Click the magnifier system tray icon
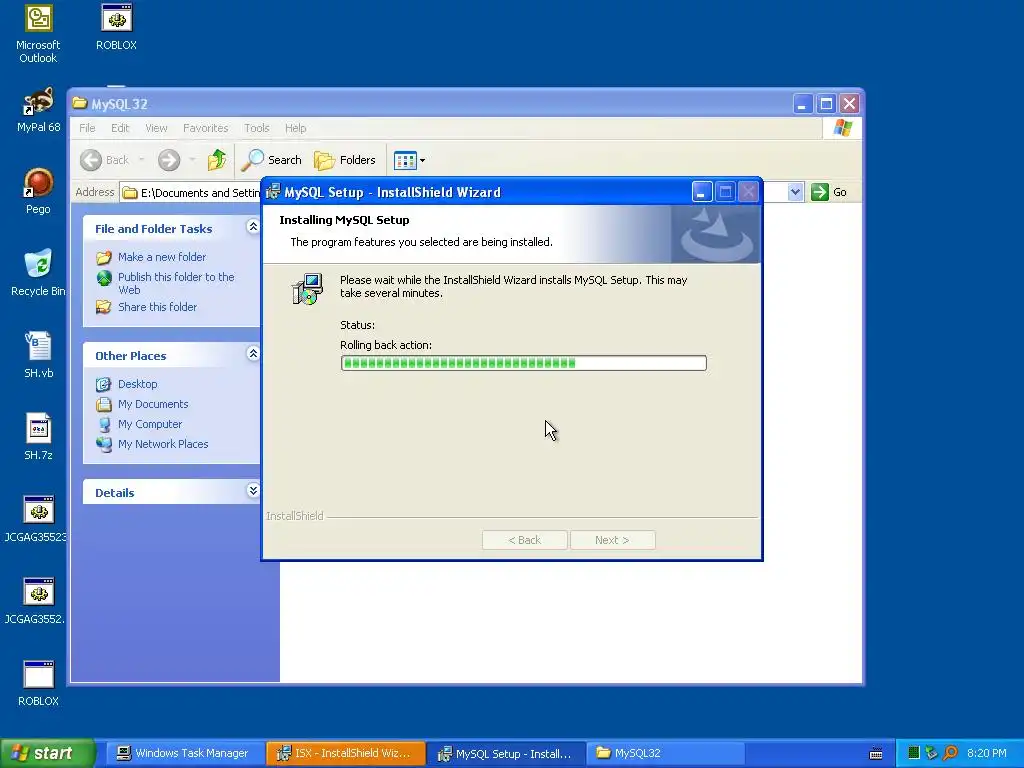This screenshot has height=768, width=1024. click(x=950, y=753)
